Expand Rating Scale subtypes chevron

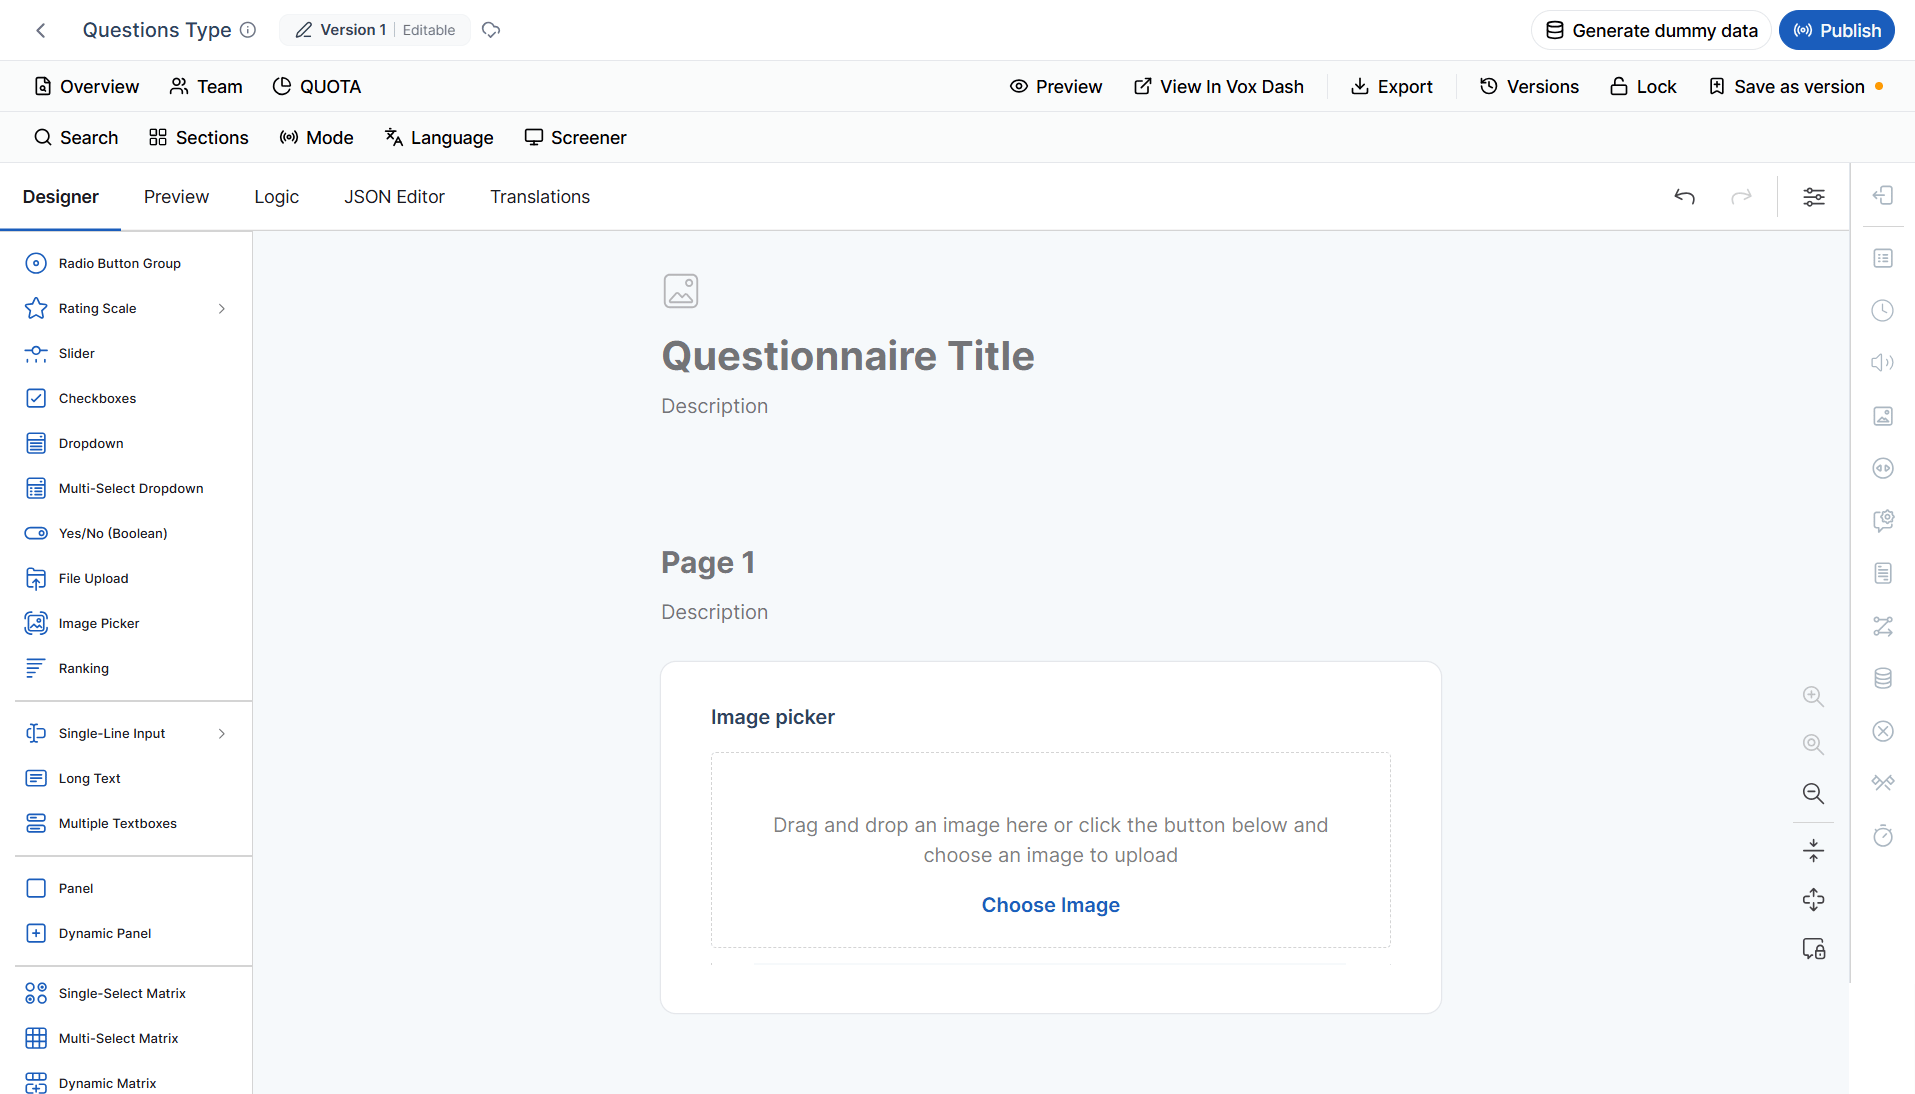click(221, 309)
